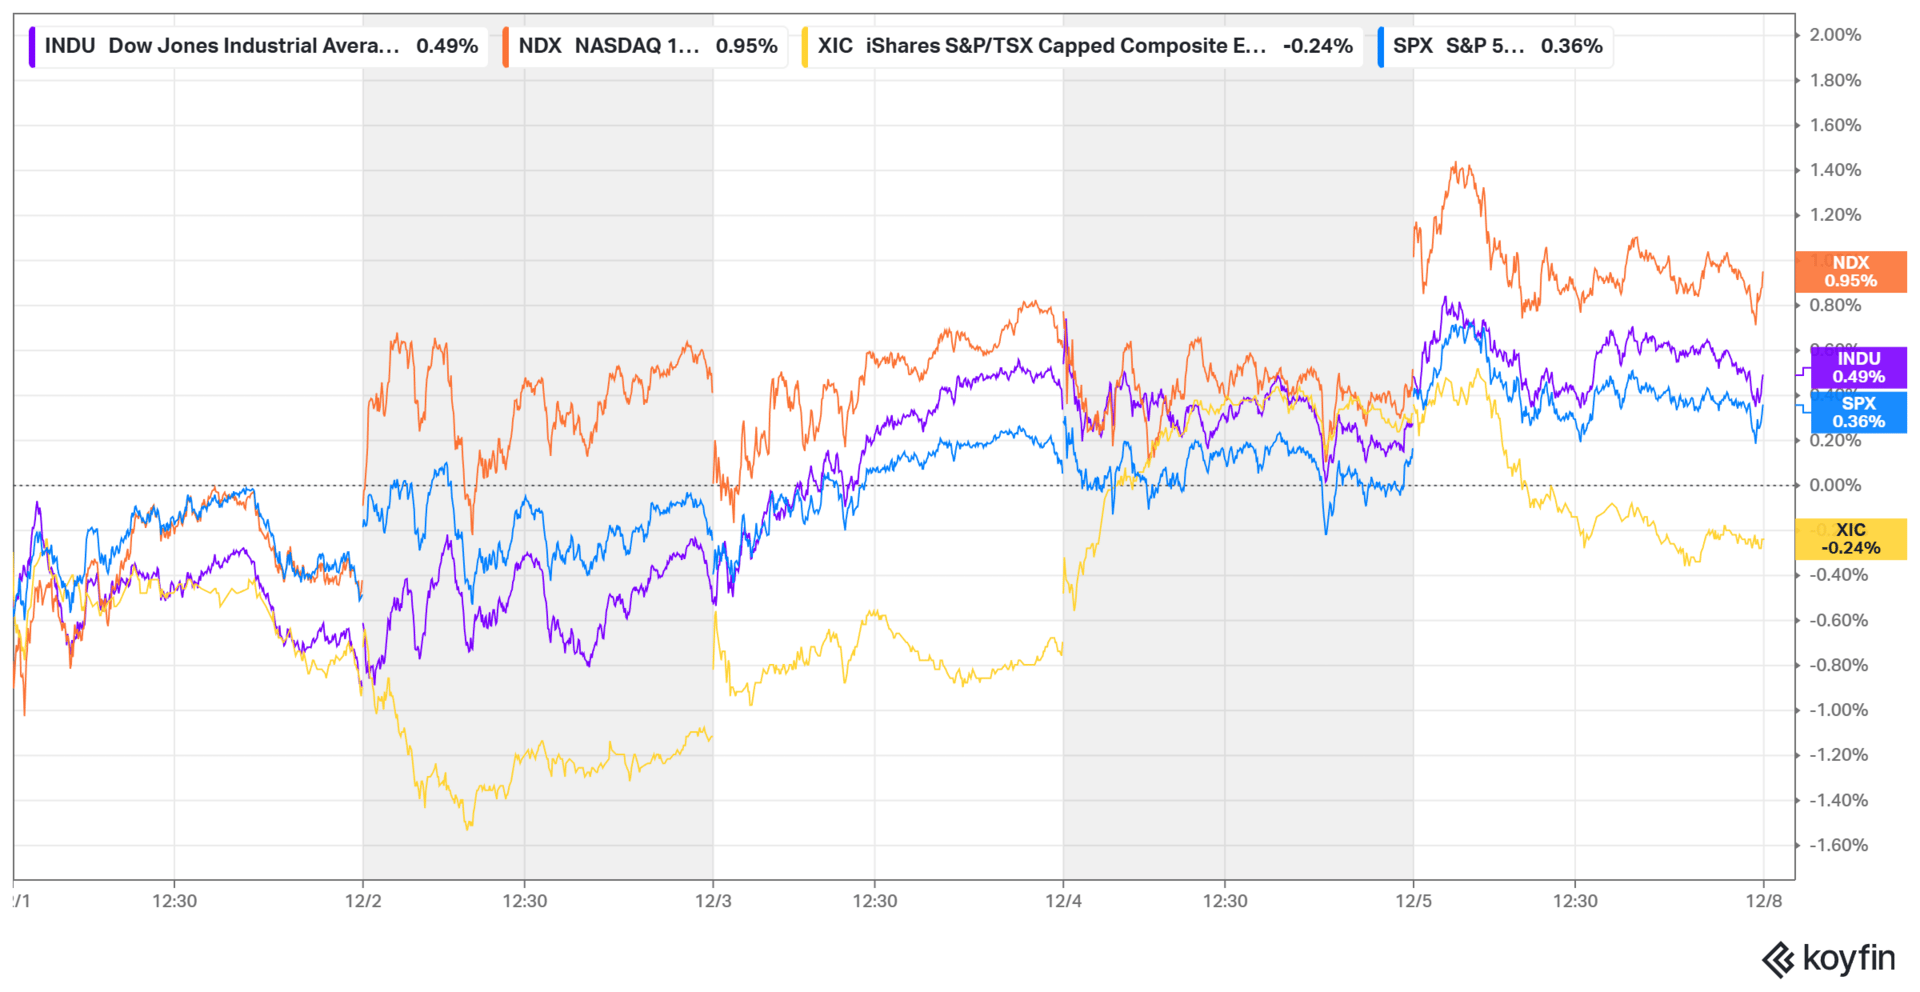Image resolution: width=1920 pixels, height=992 pixels.
Task: Click the 12/2 date on time axis
Action: 363,901
